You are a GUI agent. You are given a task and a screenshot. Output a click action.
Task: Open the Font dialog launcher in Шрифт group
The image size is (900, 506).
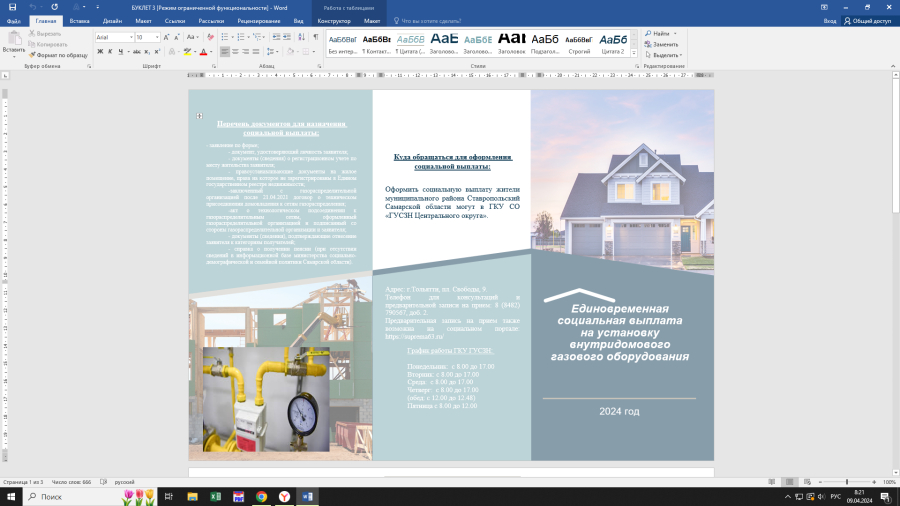214,67
